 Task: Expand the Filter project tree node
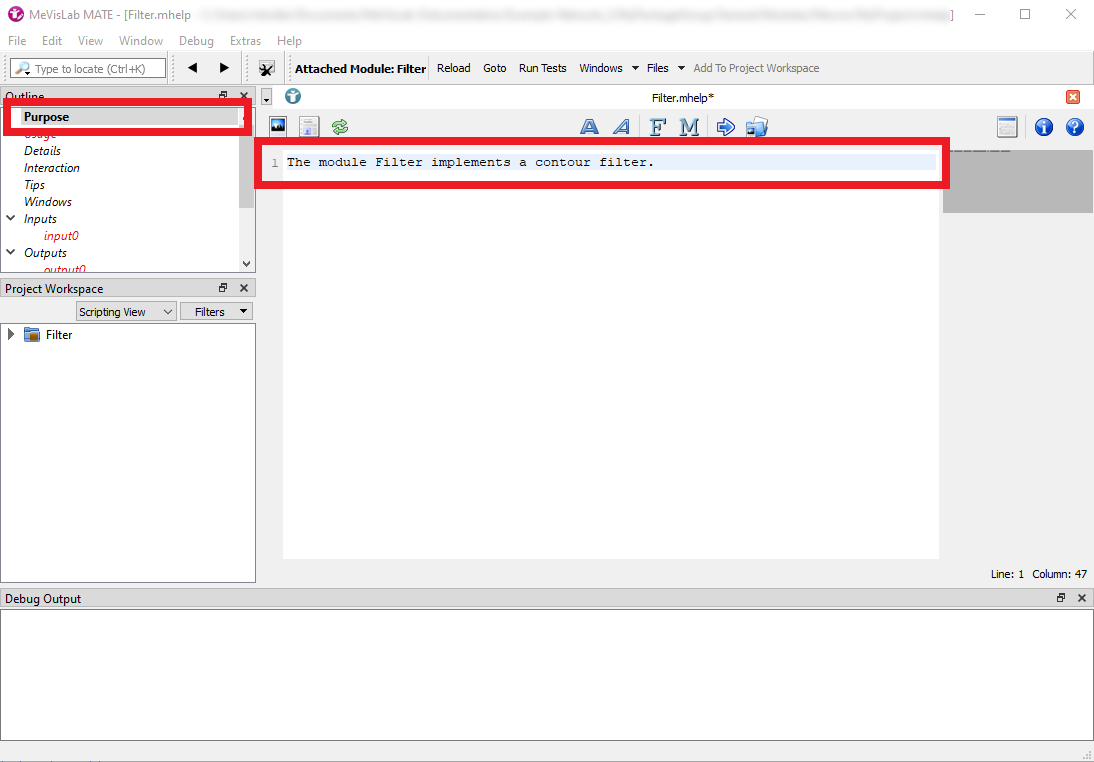(x=11, y=335)
